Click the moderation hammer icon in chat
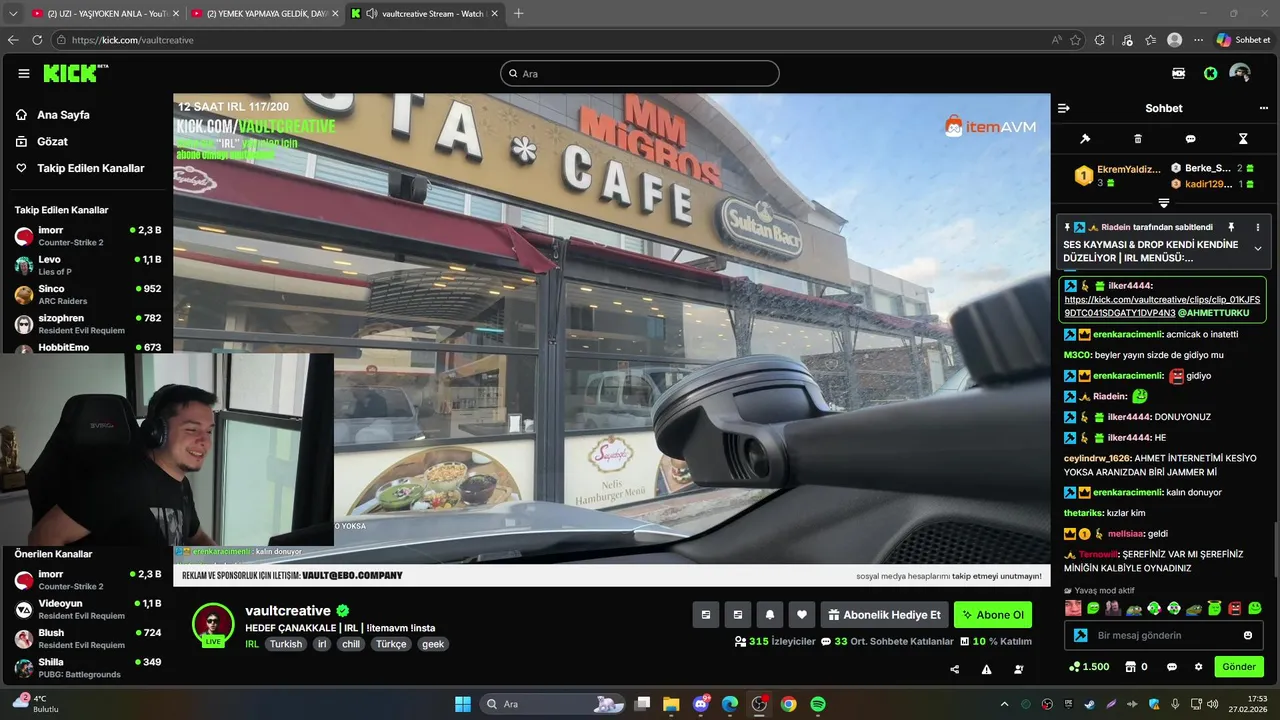This screenshot has height=720, width=1280. tap(1085, 139)
